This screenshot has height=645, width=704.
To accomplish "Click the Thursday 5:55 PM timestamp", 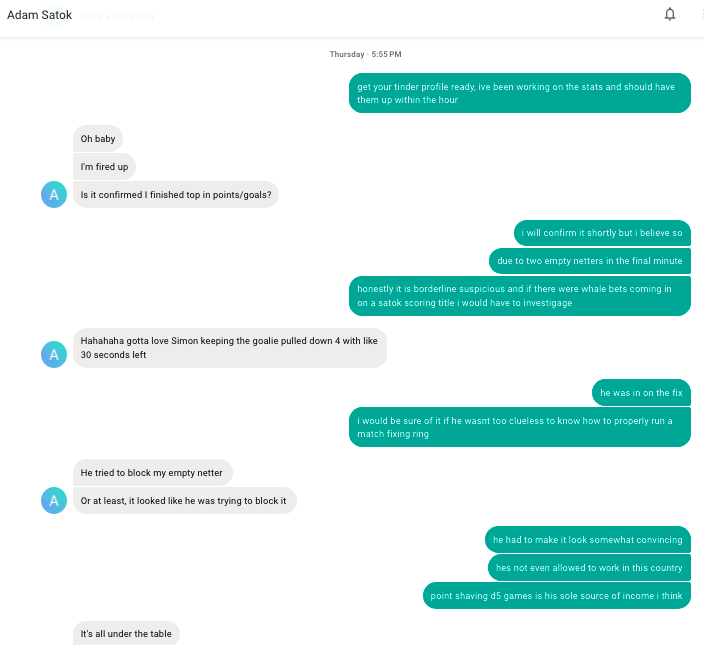I will pyautogui.click(x=365, y=54).
